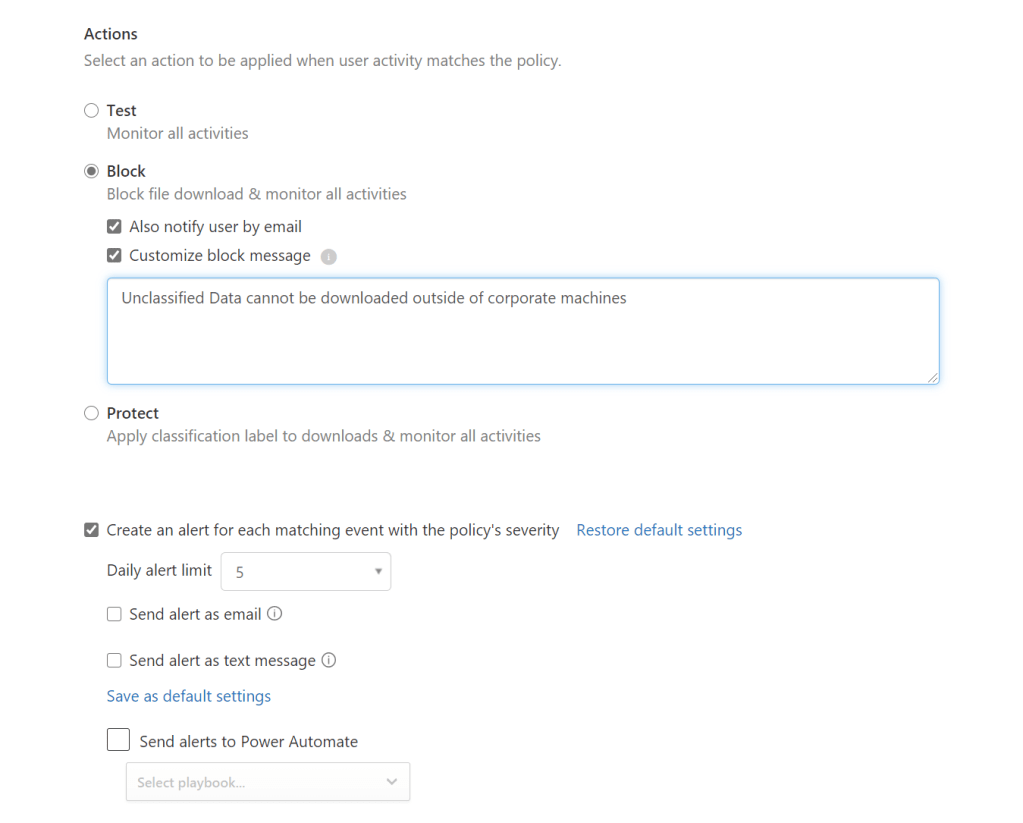Toggle the Customize block message checkbox
This screenshot has height=823, width=1023.
click(114, 256)
